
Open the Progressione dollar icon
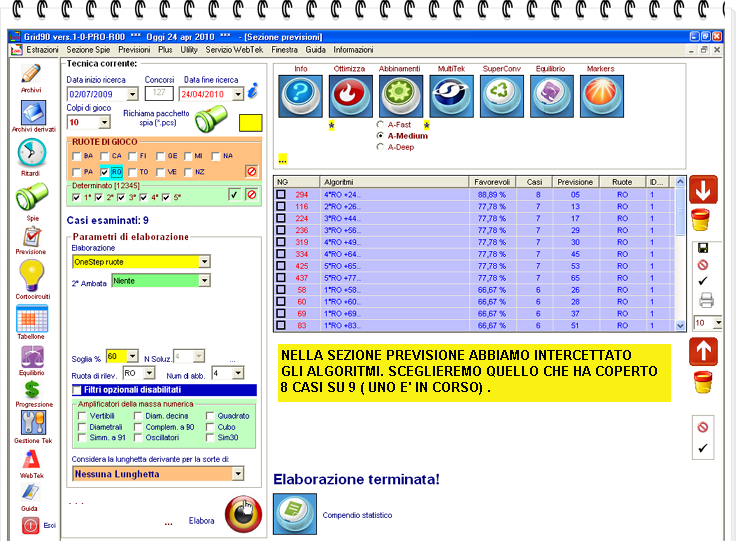coord(32,389)
